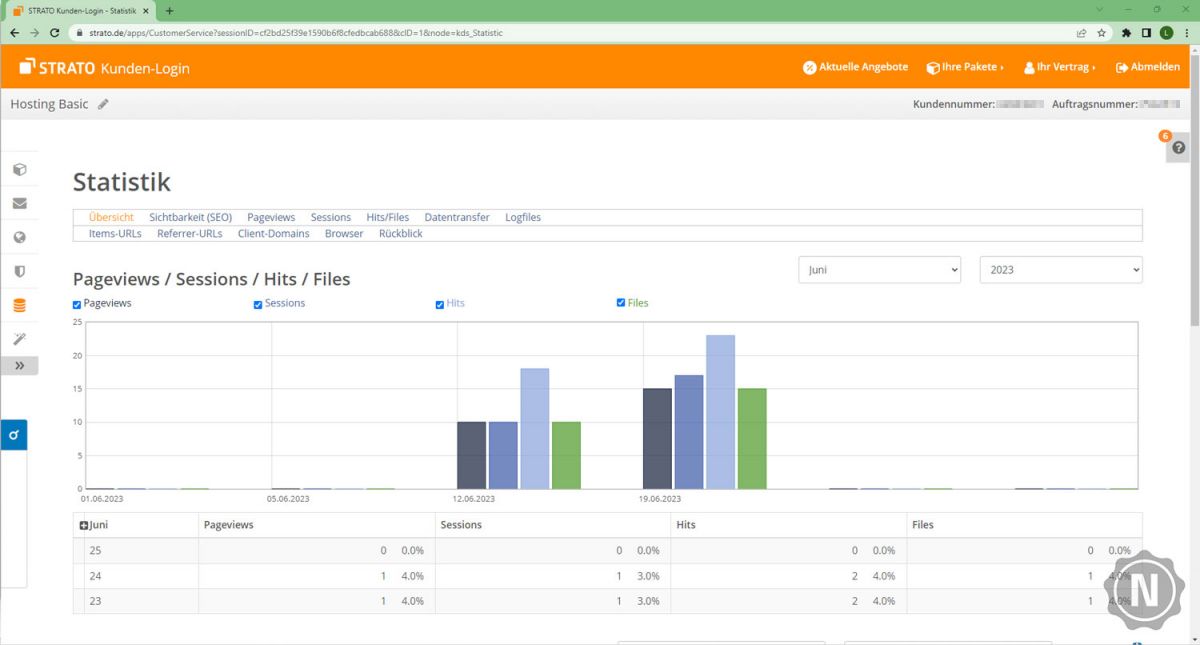Bookmark this page with star icon
Viewport: 1200px width, 645px height.
[x=1102, y=32]
